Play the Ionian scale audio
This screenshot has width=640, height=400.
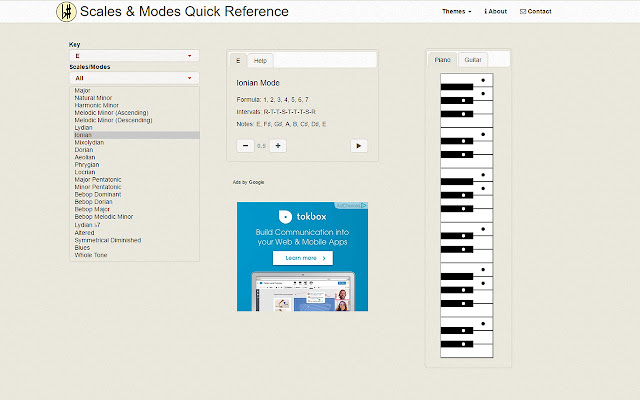click(359, 146)
